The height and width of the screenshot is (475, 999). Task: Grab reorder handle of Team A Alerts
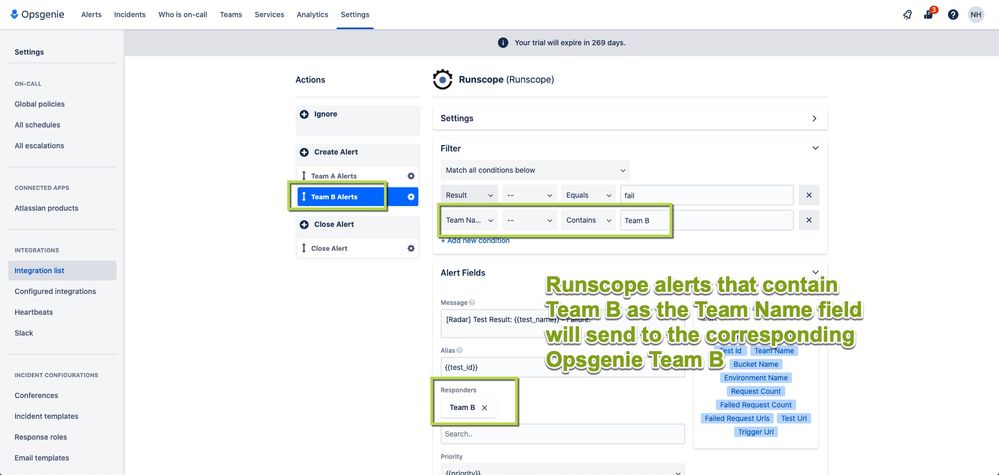point(304,176)
